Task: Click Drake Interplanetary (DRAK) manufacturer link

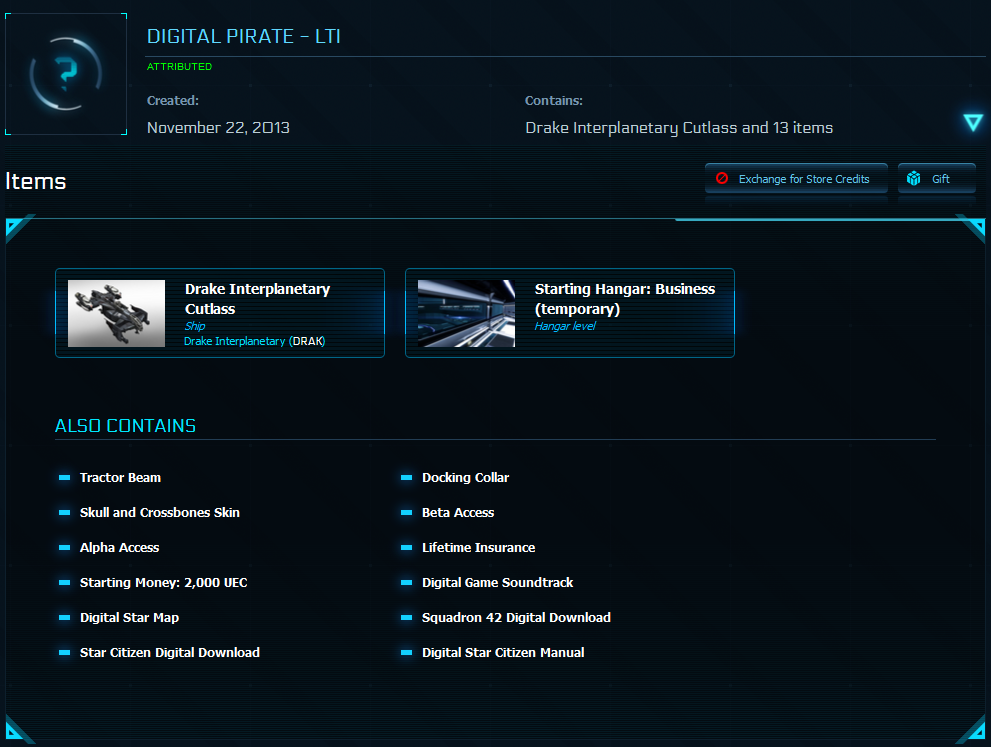Action: coord(255,341)
